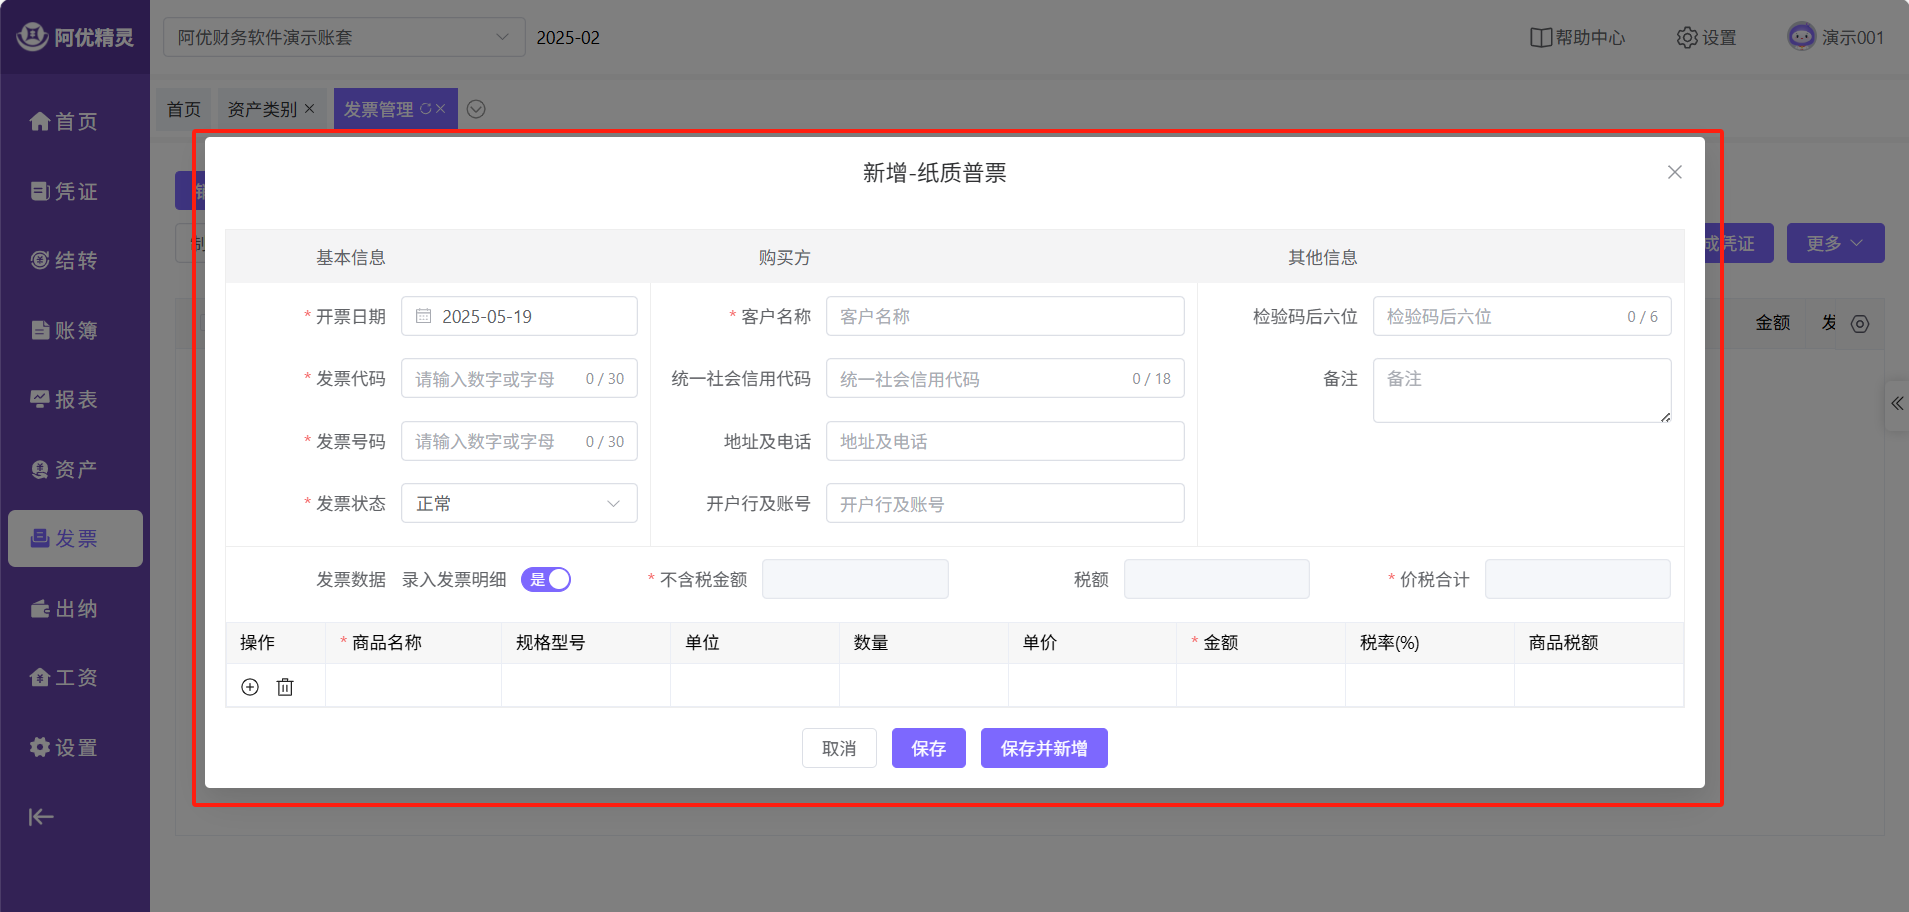
Task: Click the trash delete row icon
Action: pos(285,687)
